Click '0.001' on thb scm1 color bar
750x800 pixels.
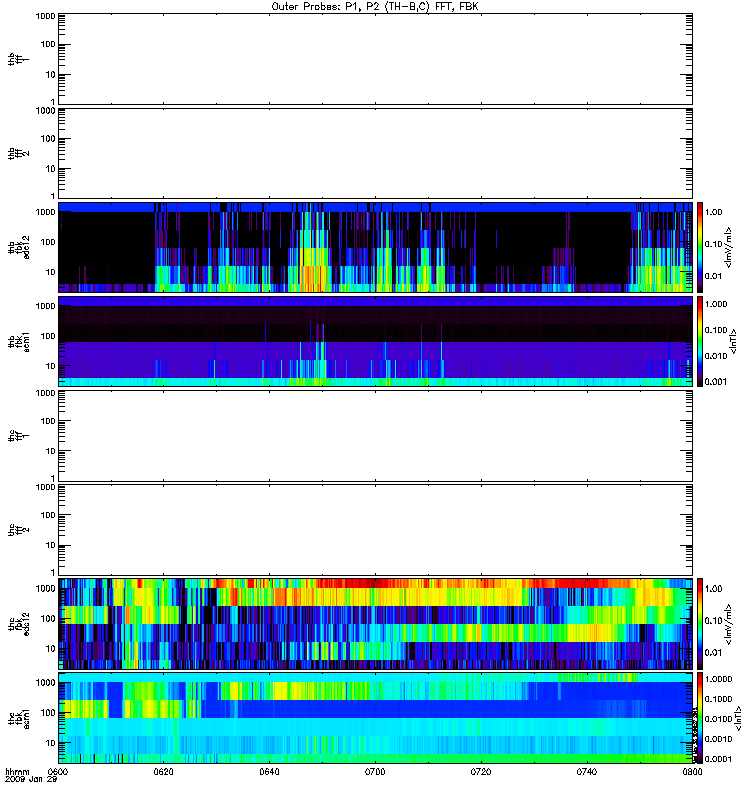[x=716, y=382]
